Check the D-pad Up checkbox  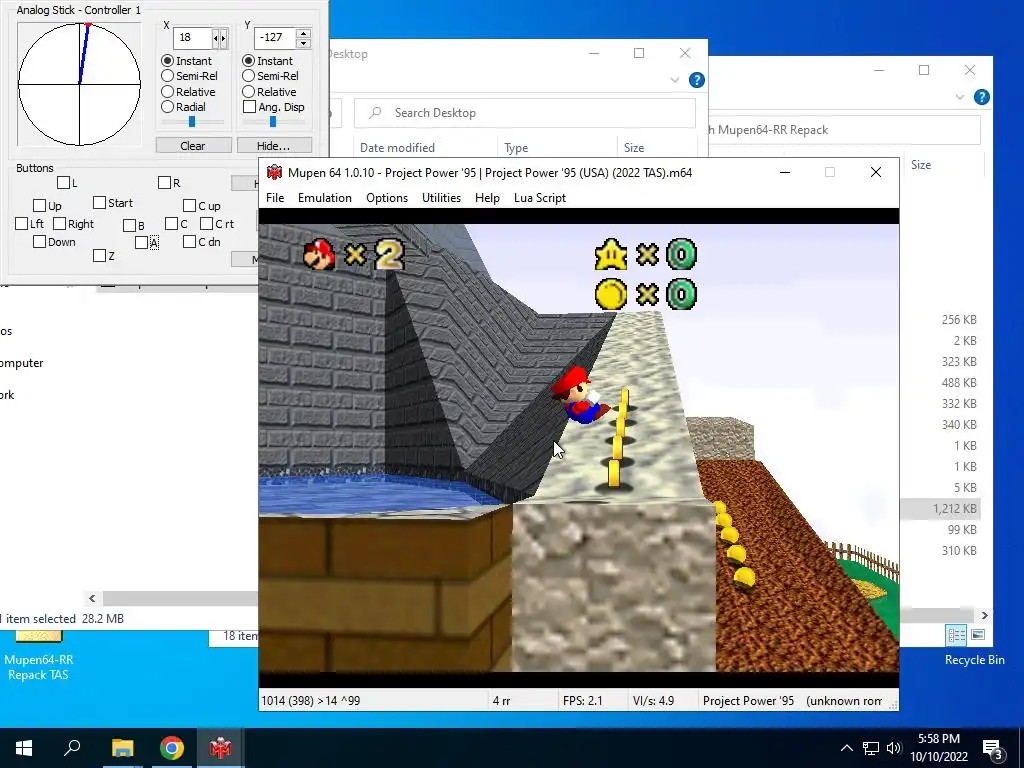pyautogui.click(x=39, y=206)
